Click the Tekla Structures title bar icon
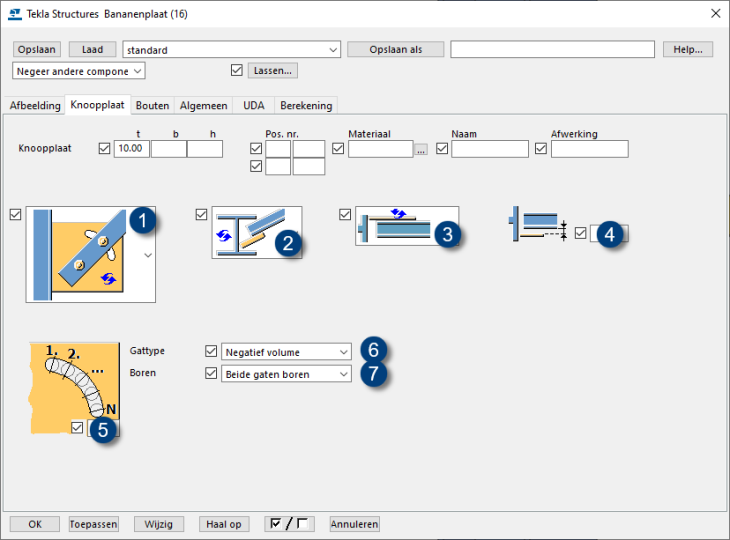 [x=14, y=14]
